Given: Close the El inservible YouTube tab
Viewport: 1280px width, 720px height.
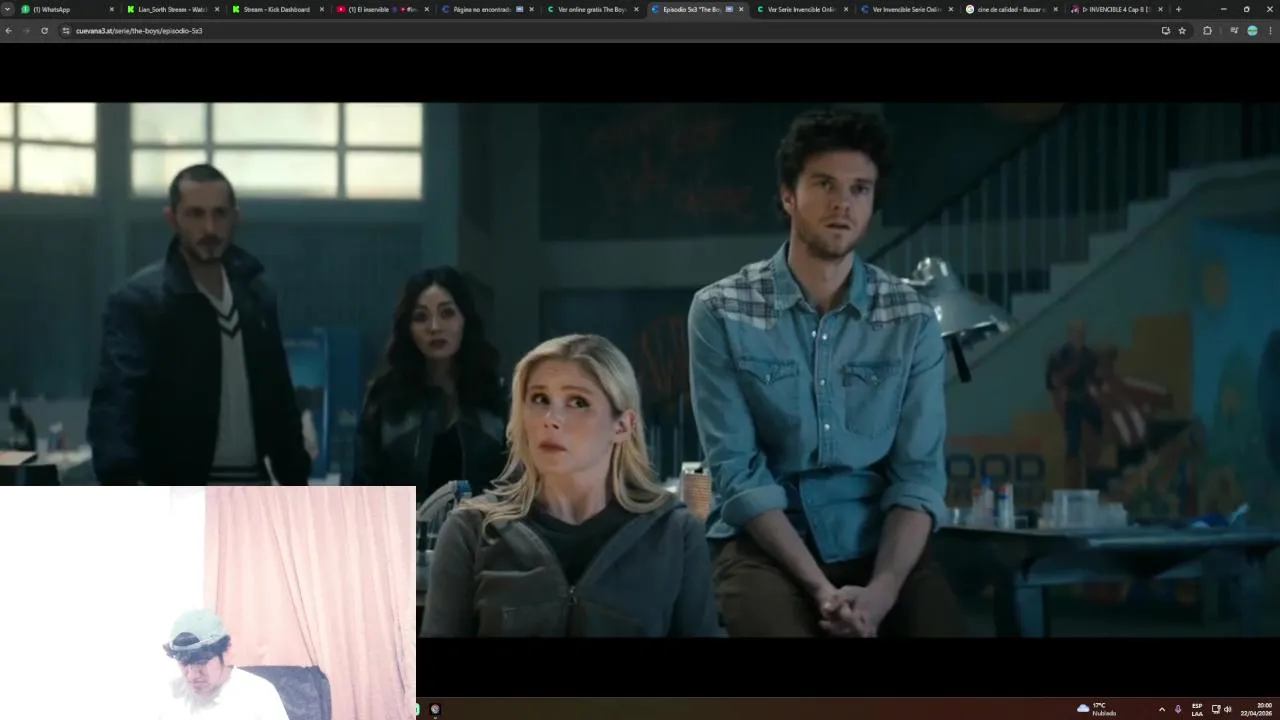Looking at the screenshot, I should (427, 9).
